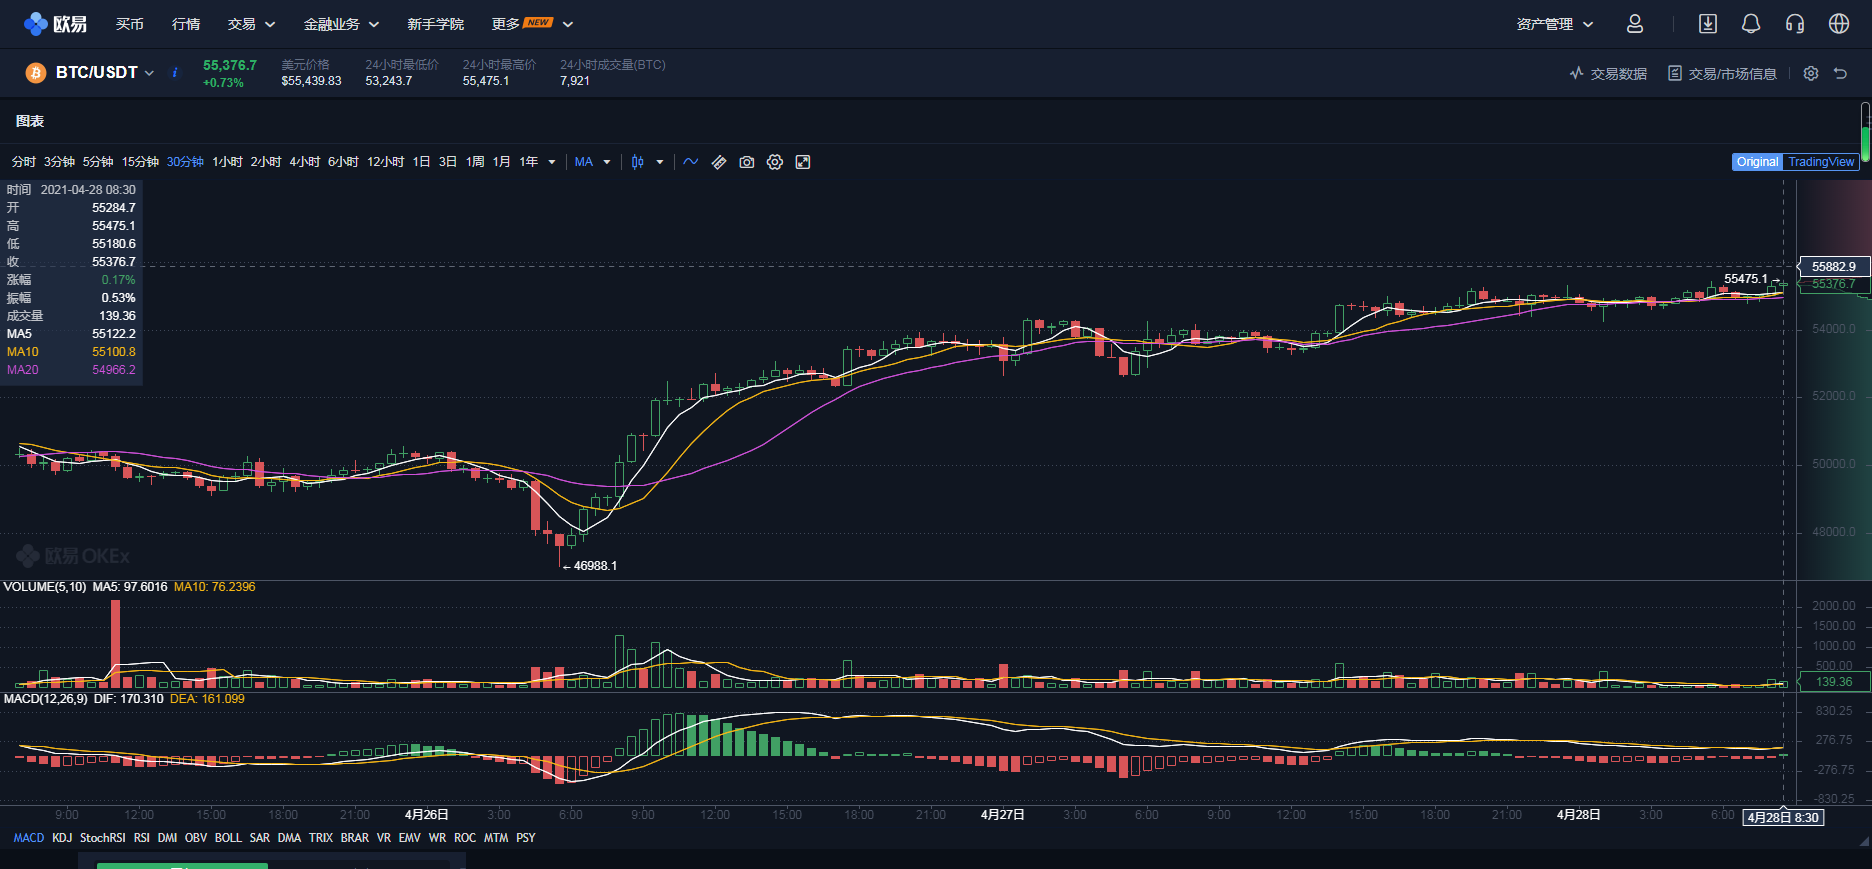Screen dimensions: 1872x869
Task: Open chart settings gear in toolbar
Action: (x=774, y=162)
